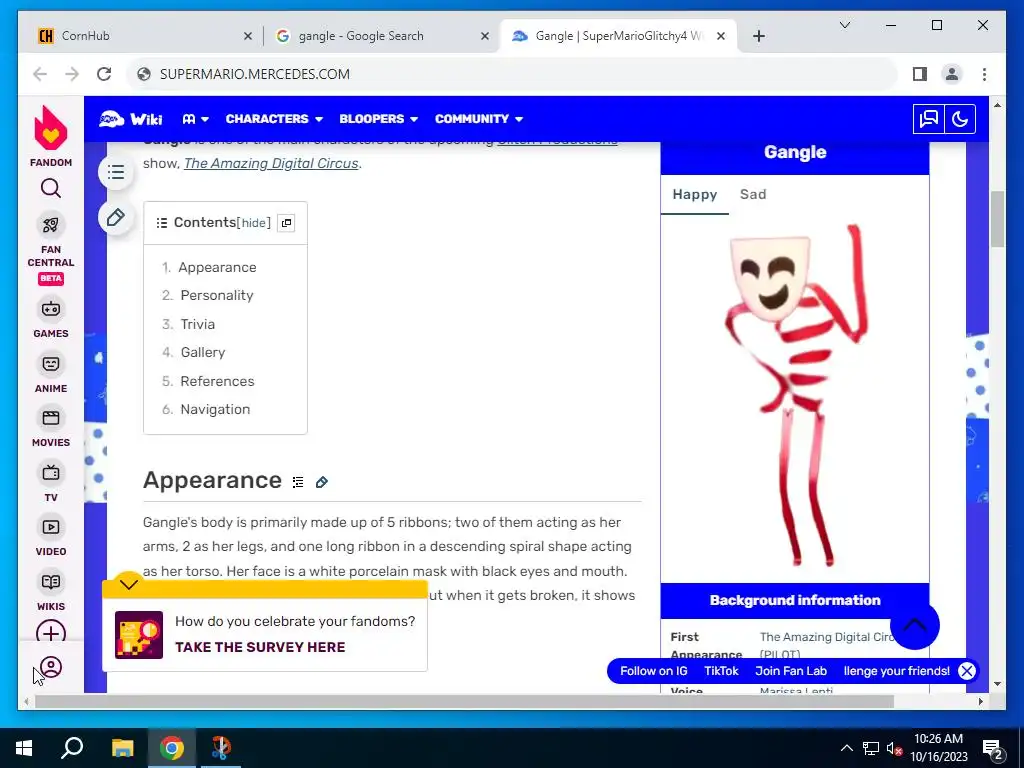Open the Windows Start menu
The width and height of the screenshot is (1024, 768).
(24, 748)
